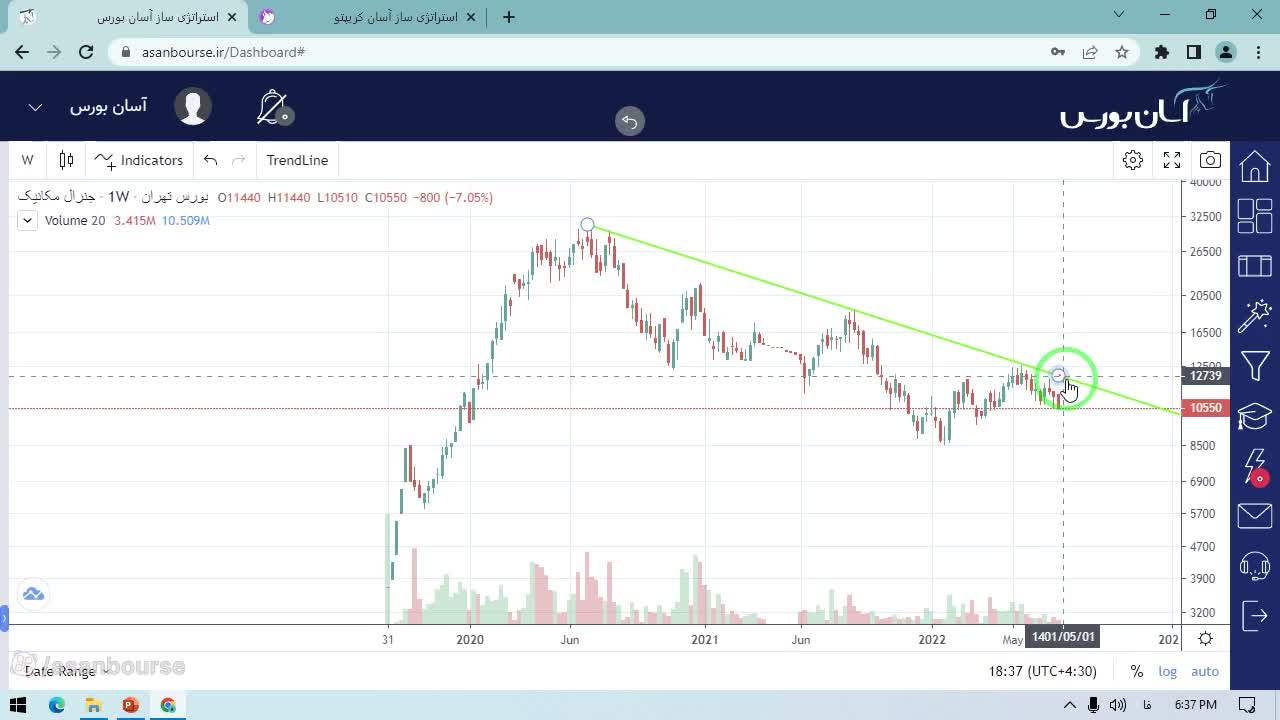The height and width of the screenshot is (720, 1280).
Task: Open the magic wand tool in sidebar
Action: 1255,315
